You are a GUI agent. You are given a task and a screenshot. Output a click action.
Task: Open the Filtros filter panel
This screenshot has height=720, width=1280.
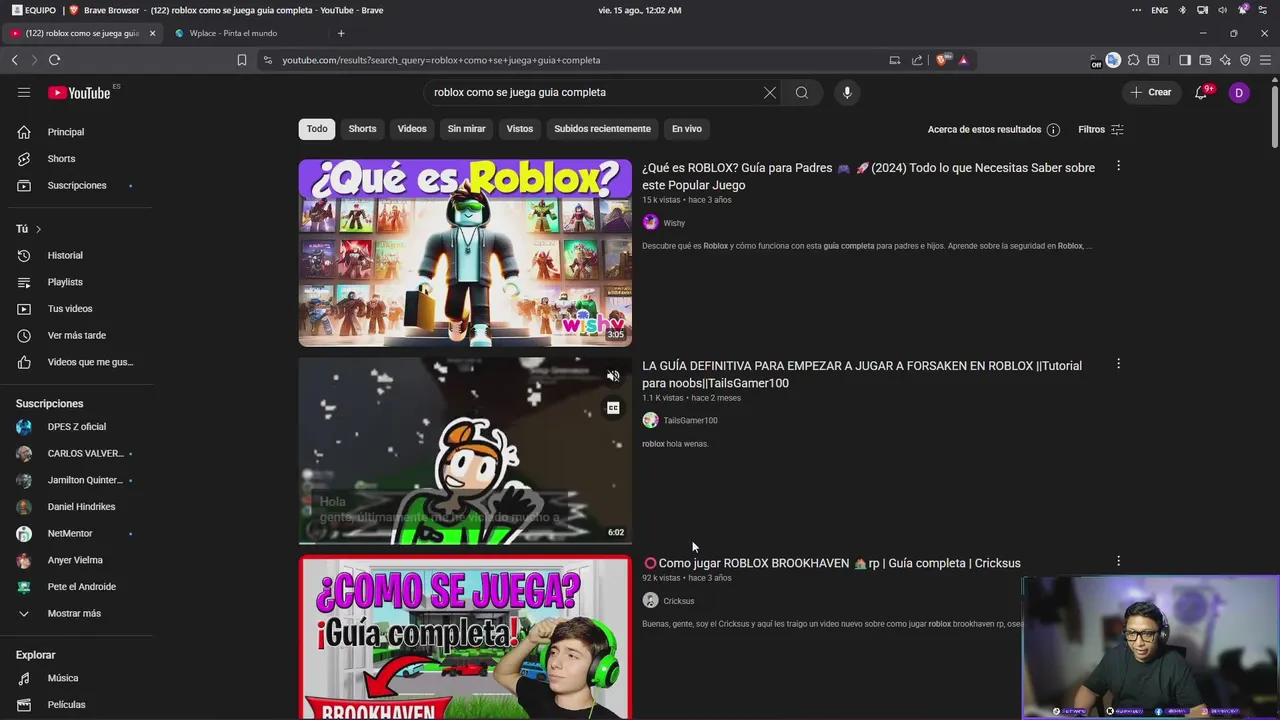tap(1101, 129)
